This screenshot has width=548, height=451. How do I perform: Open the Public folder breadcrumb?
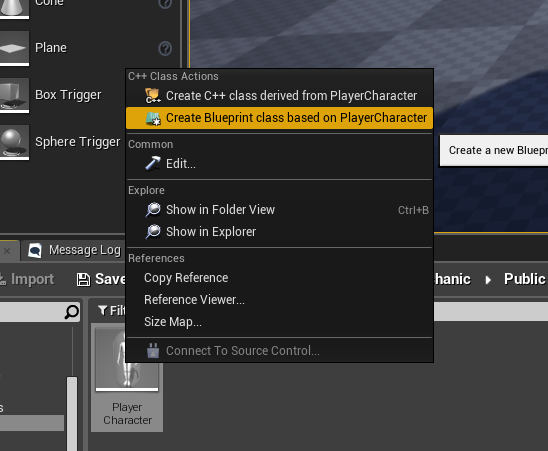pos(524,279)
